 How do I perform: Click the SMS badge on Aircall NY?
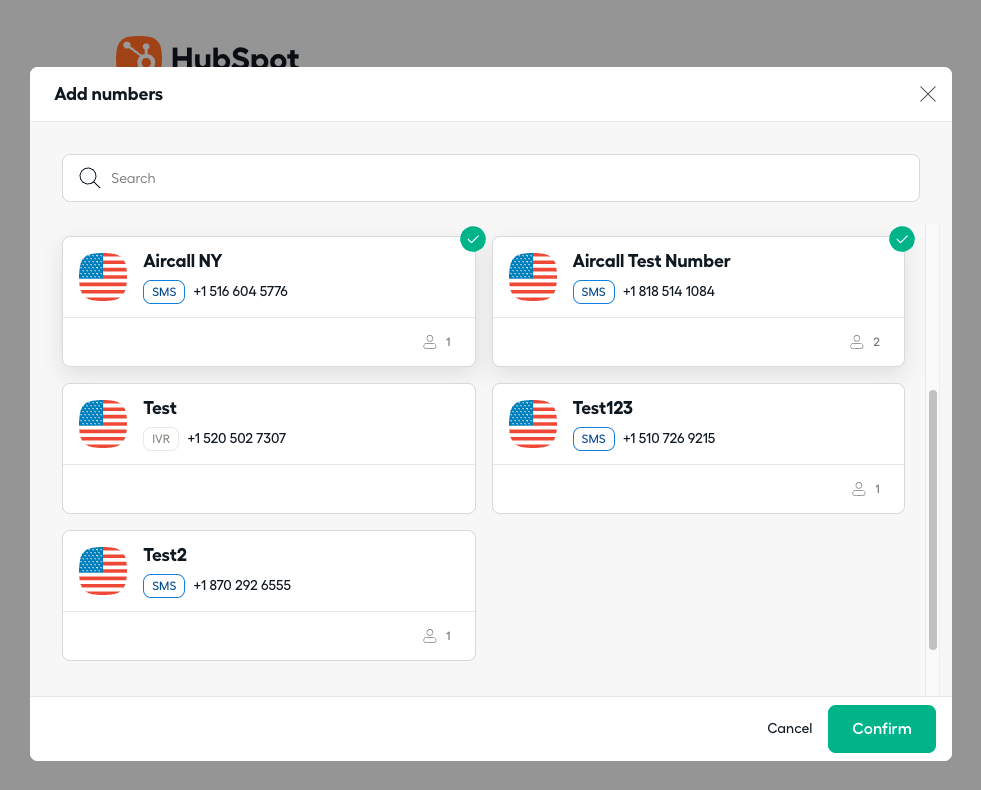(164, 292)
